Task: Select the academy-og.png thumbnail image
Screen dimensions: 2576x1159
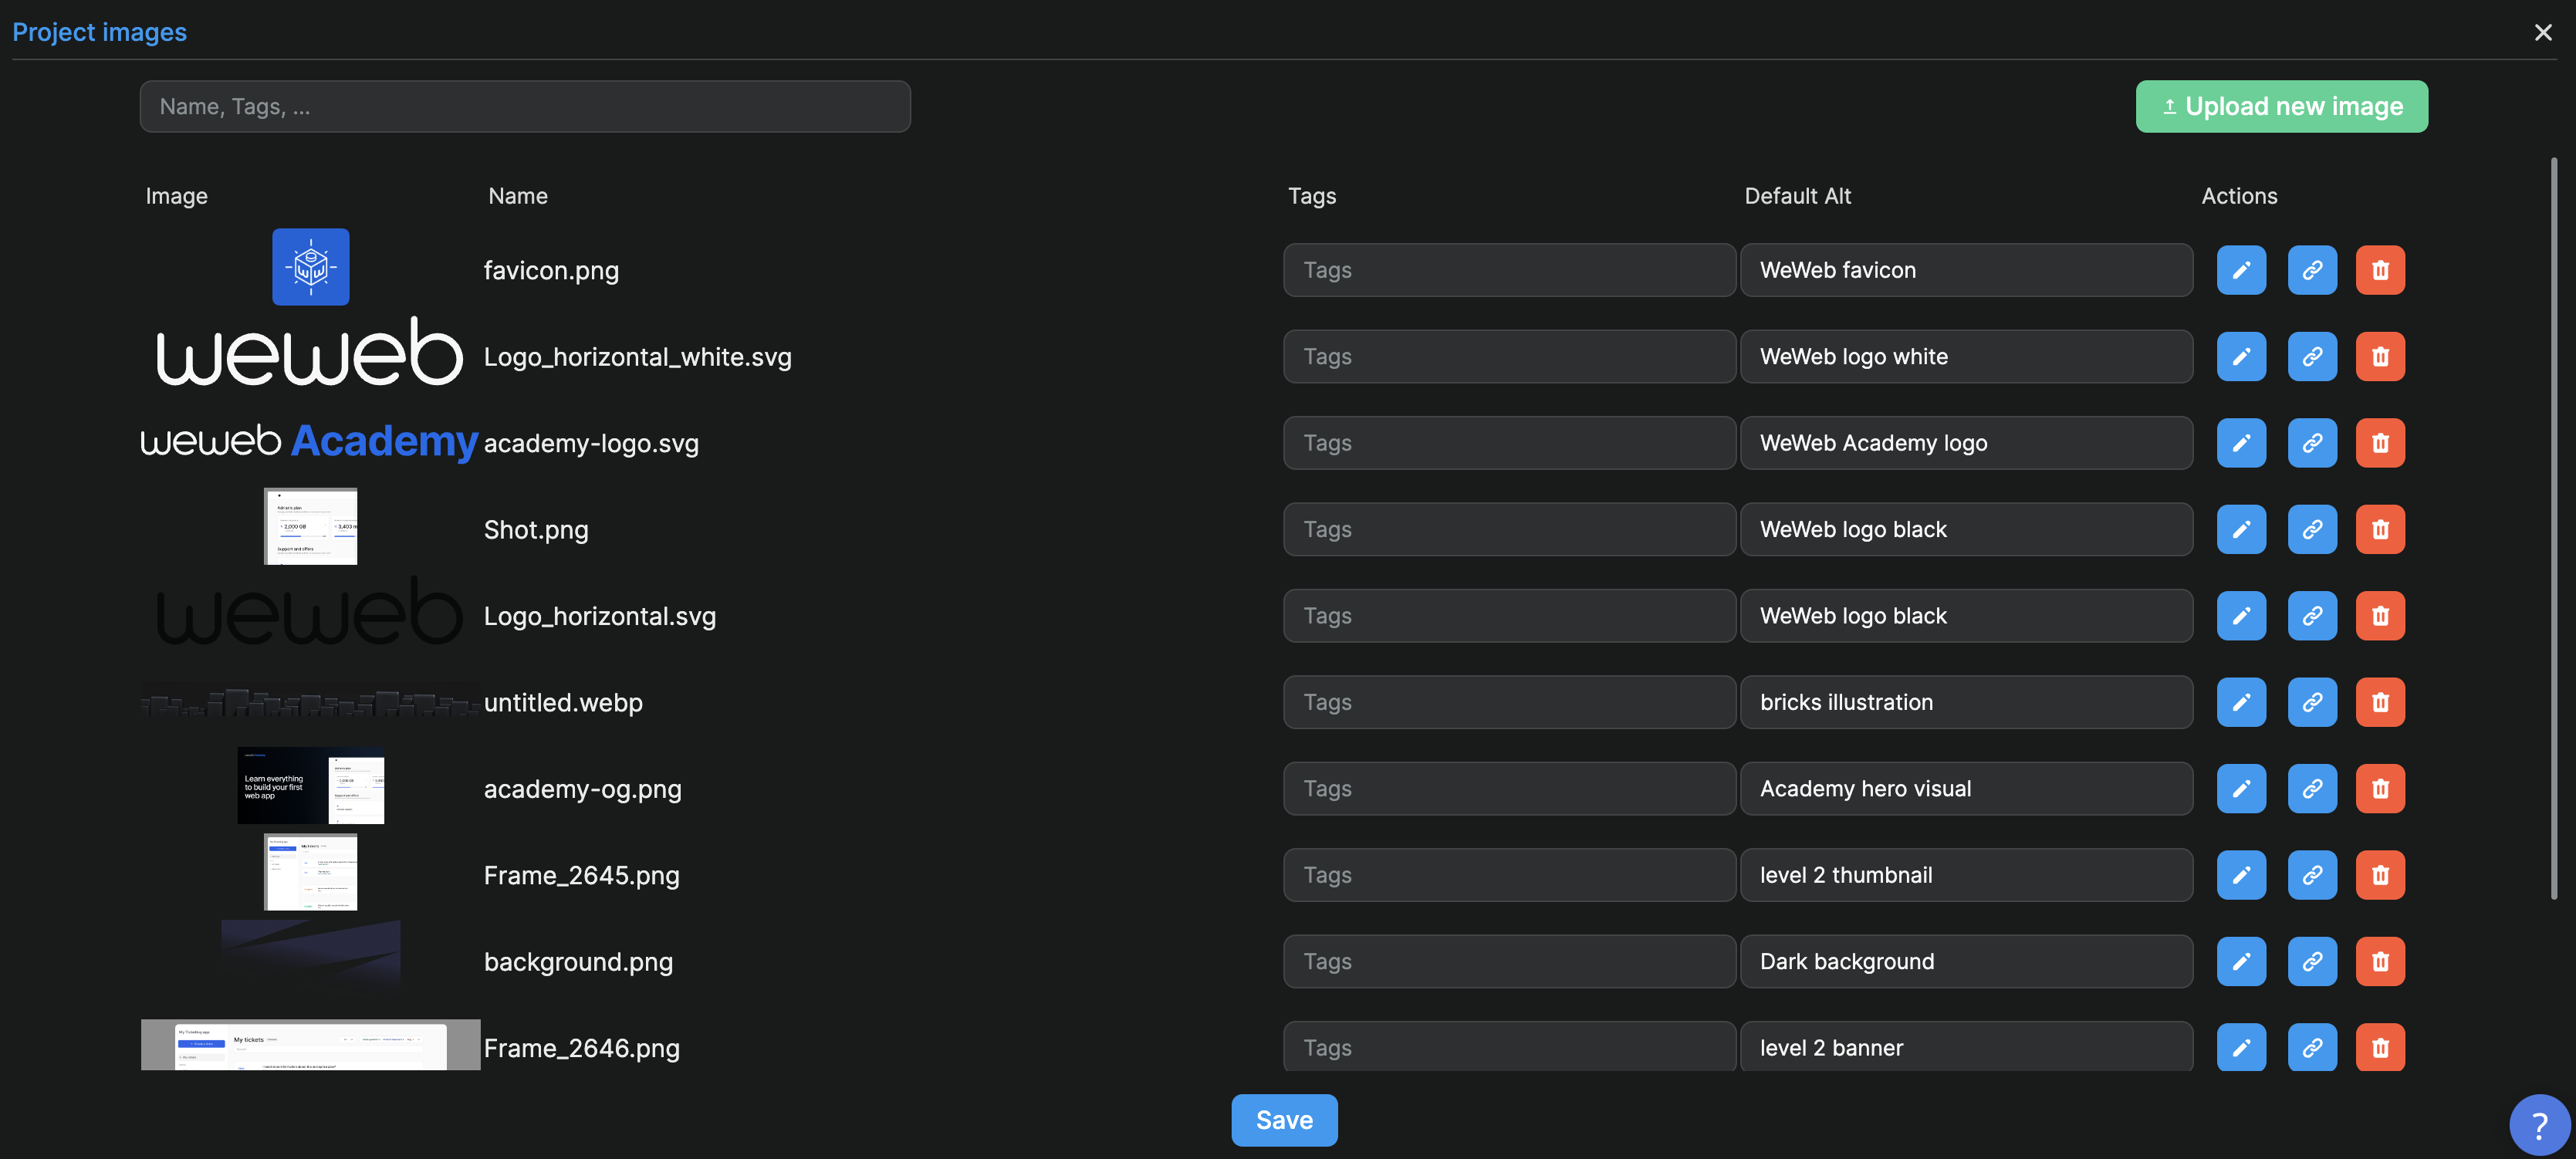Action: (310, 786)
